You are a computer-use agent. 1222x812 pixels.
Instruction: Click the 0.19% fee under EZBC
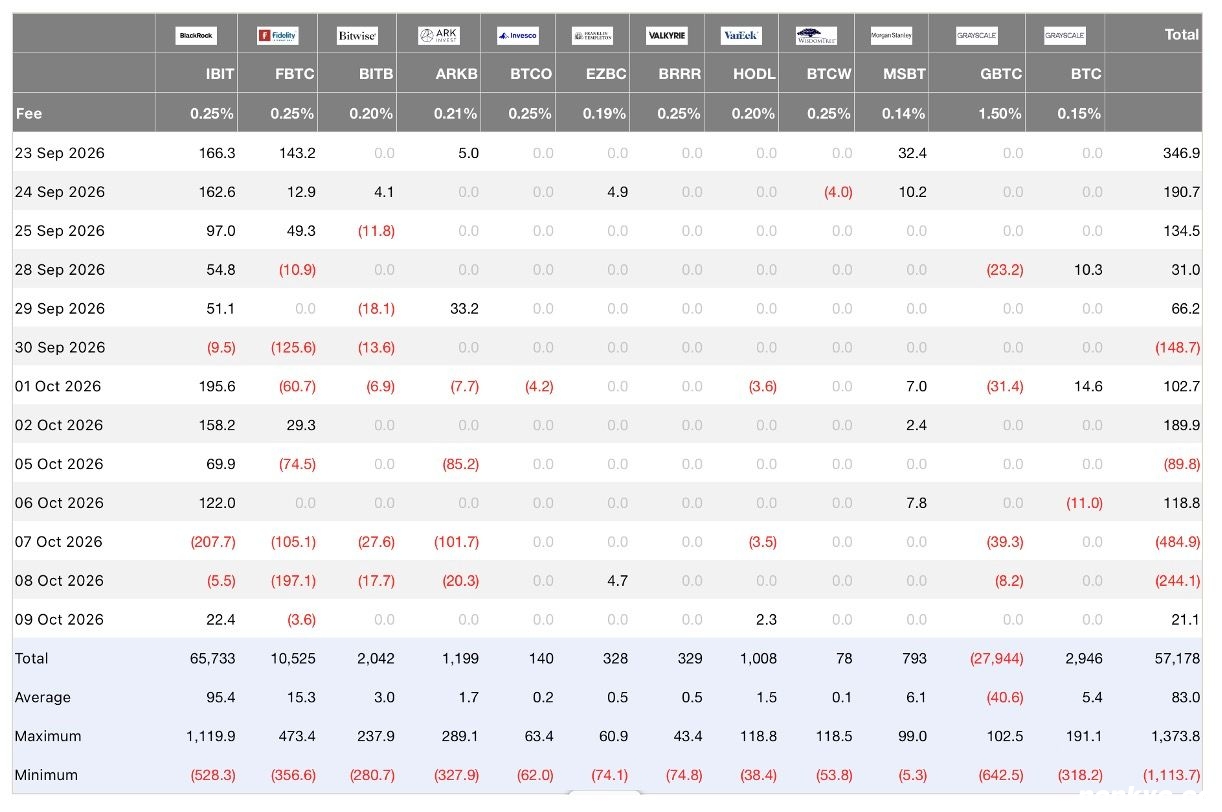coord(606,114)
